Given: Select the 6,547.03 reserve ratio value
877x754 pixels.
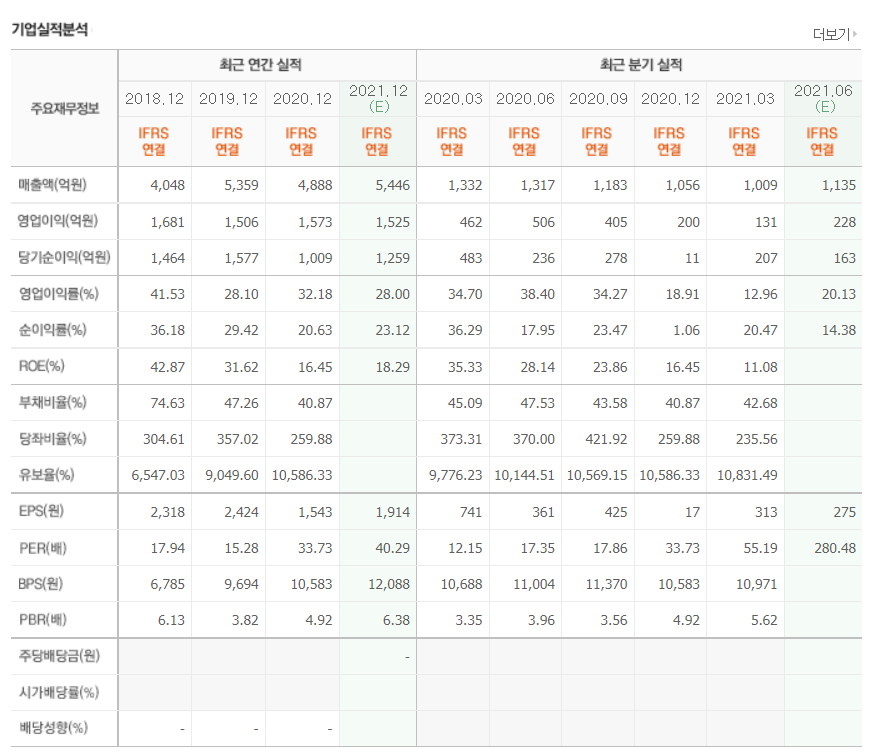Looking at the screenshot, I should point(158,475).
